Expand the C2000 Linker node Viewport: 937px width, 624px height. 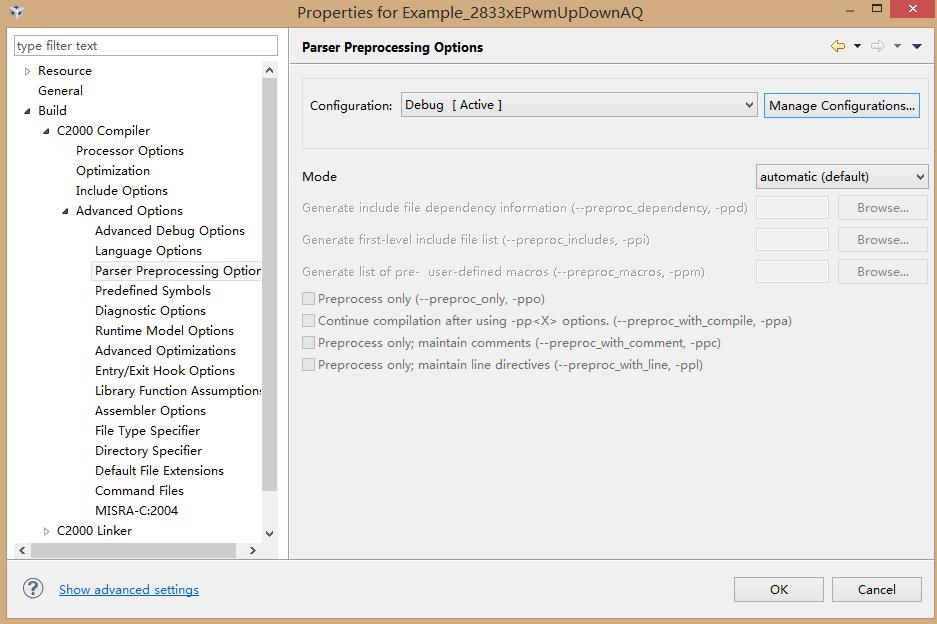coord(46,531)
